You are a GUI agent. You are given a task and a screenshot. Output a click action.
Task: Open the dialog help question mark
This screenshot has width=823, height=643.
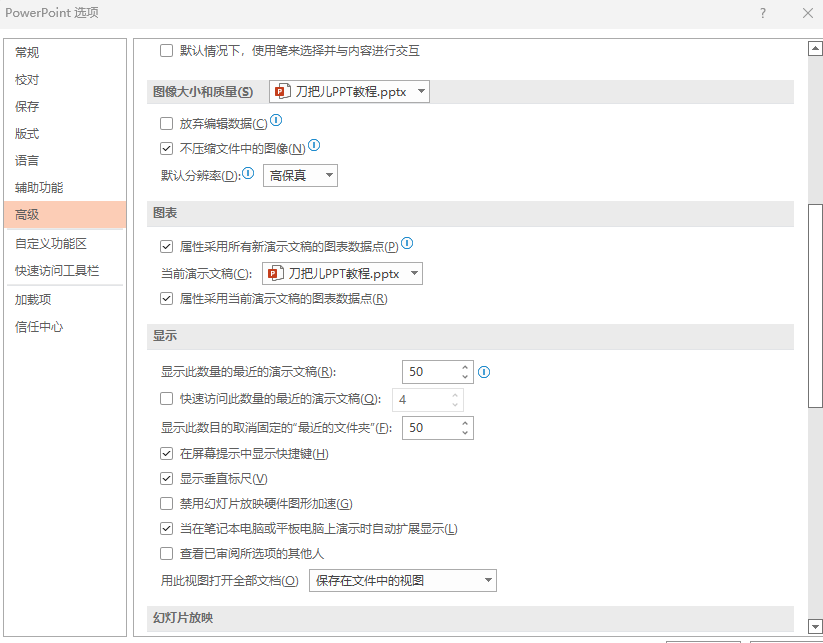[763, 13]
